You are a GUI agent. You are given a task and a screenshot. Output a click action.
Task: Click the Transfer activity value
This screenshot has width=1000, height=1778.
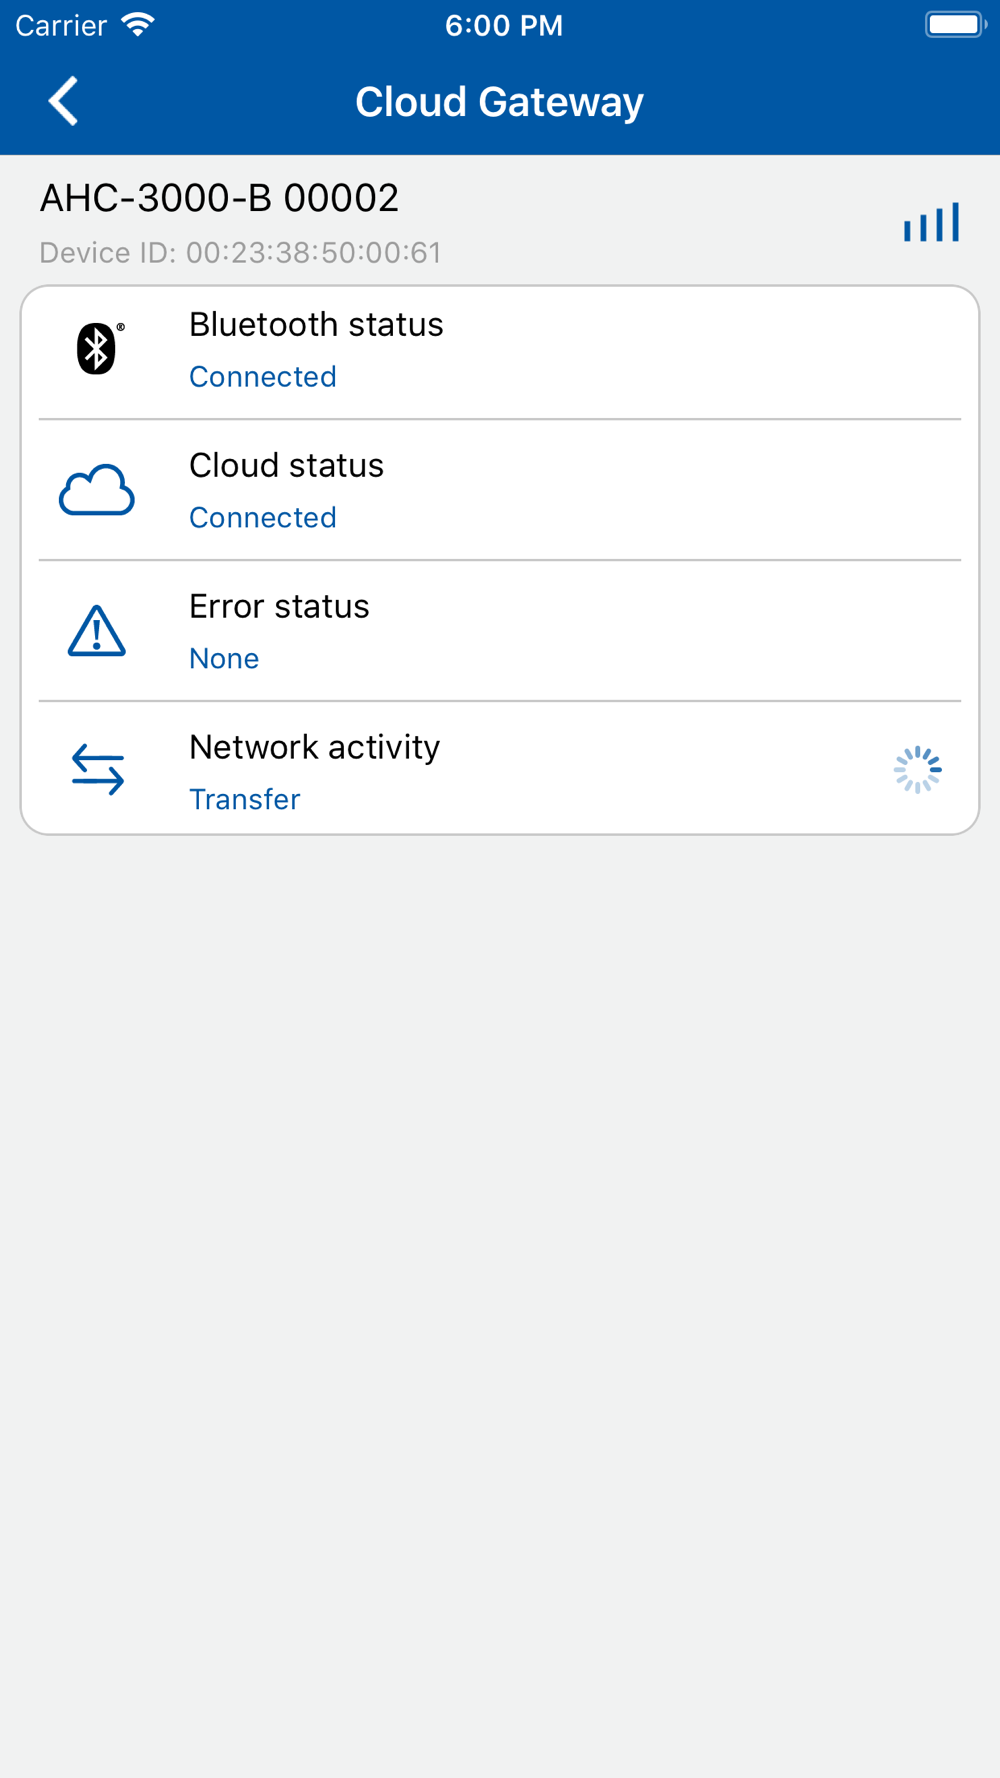pos(245,800)
